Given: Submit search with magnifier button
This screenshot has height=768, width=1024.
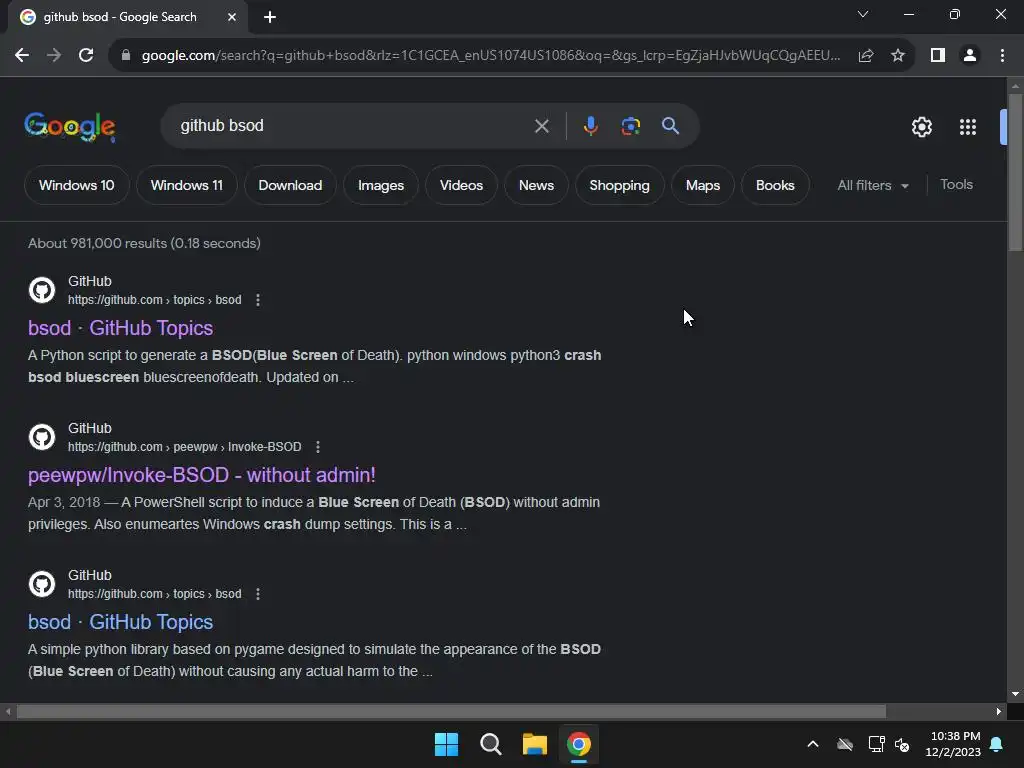Looking at the screenshot, I should point(671,126).
